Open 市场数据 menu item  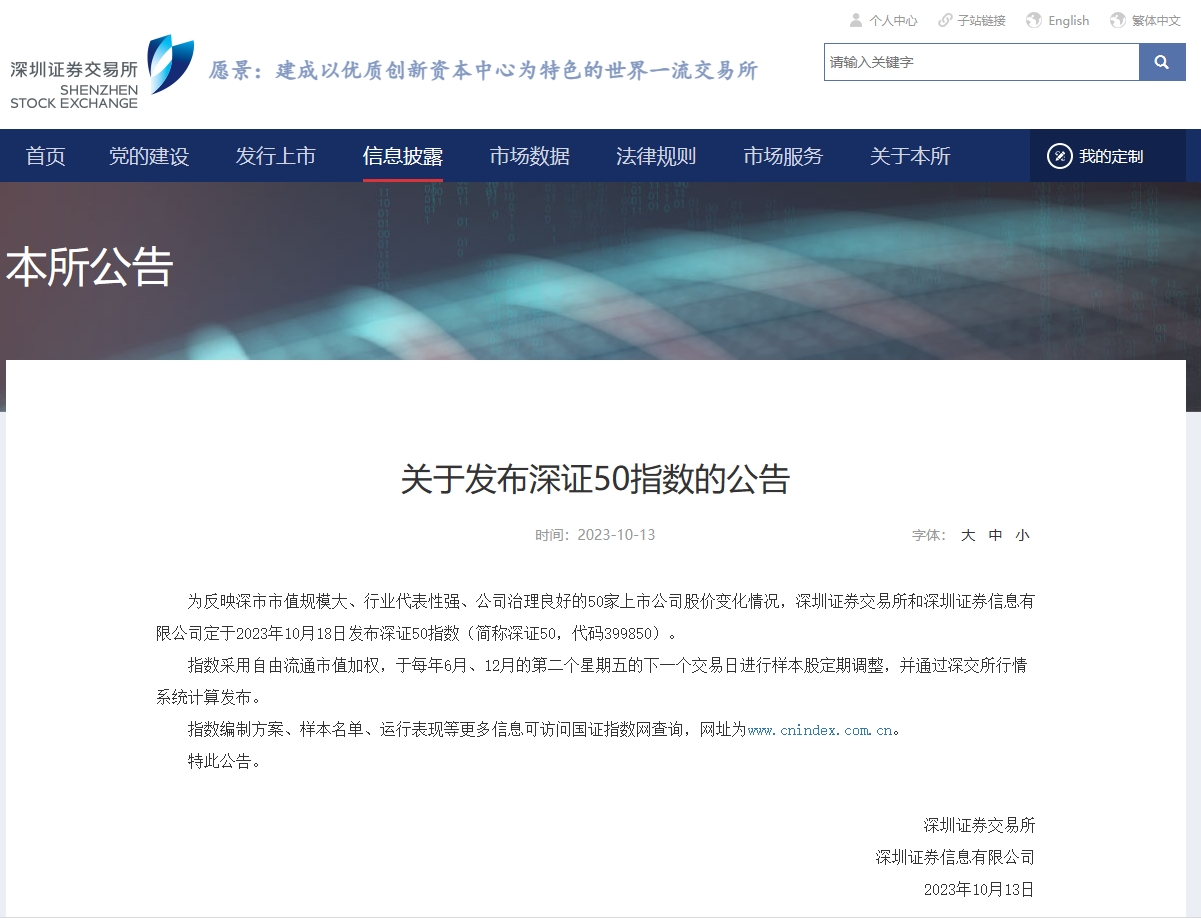click(x=530, y=156)
